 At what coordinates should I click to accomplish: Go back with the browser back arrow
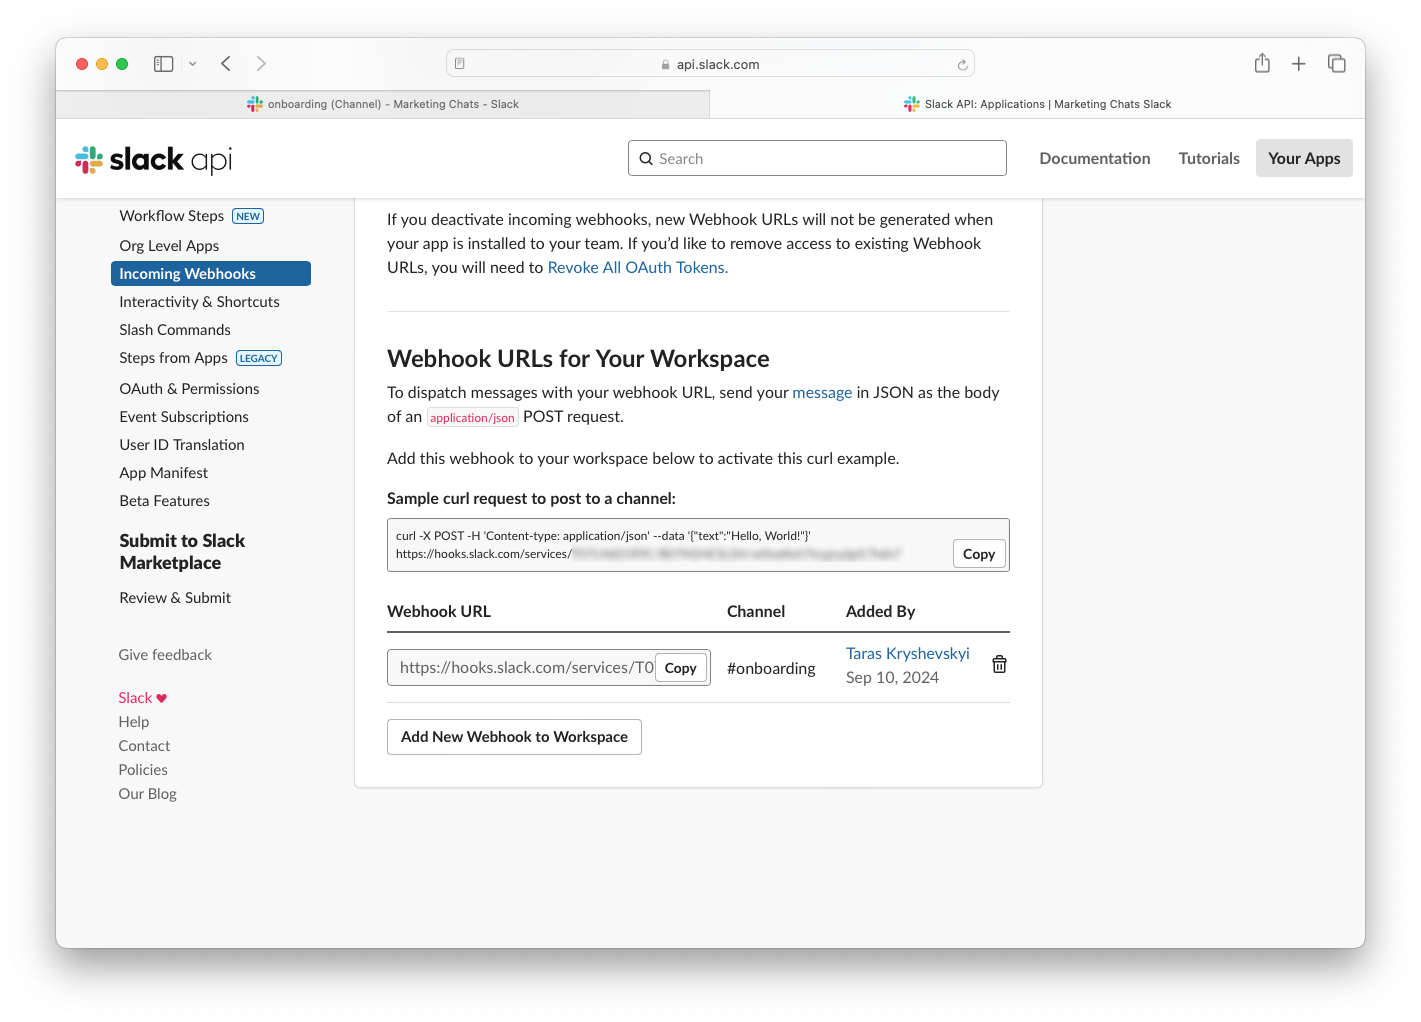click(x=226, y=64)
